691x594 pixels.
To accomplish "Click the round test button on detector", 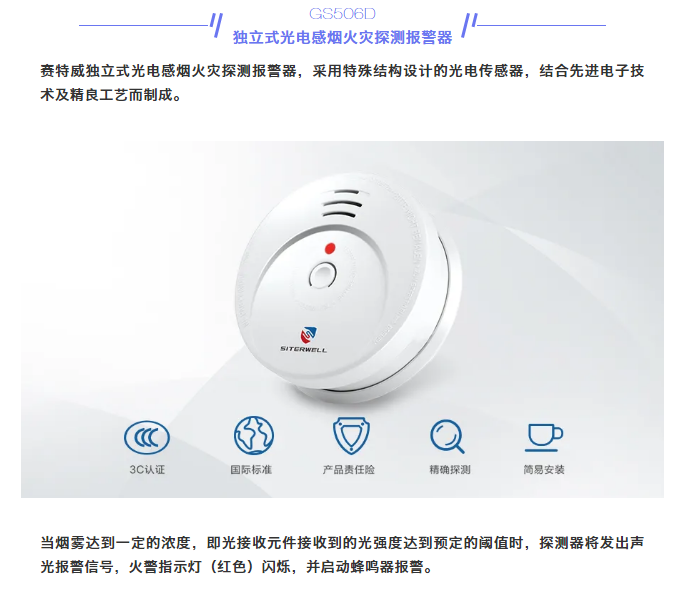I will coord(323,276).
